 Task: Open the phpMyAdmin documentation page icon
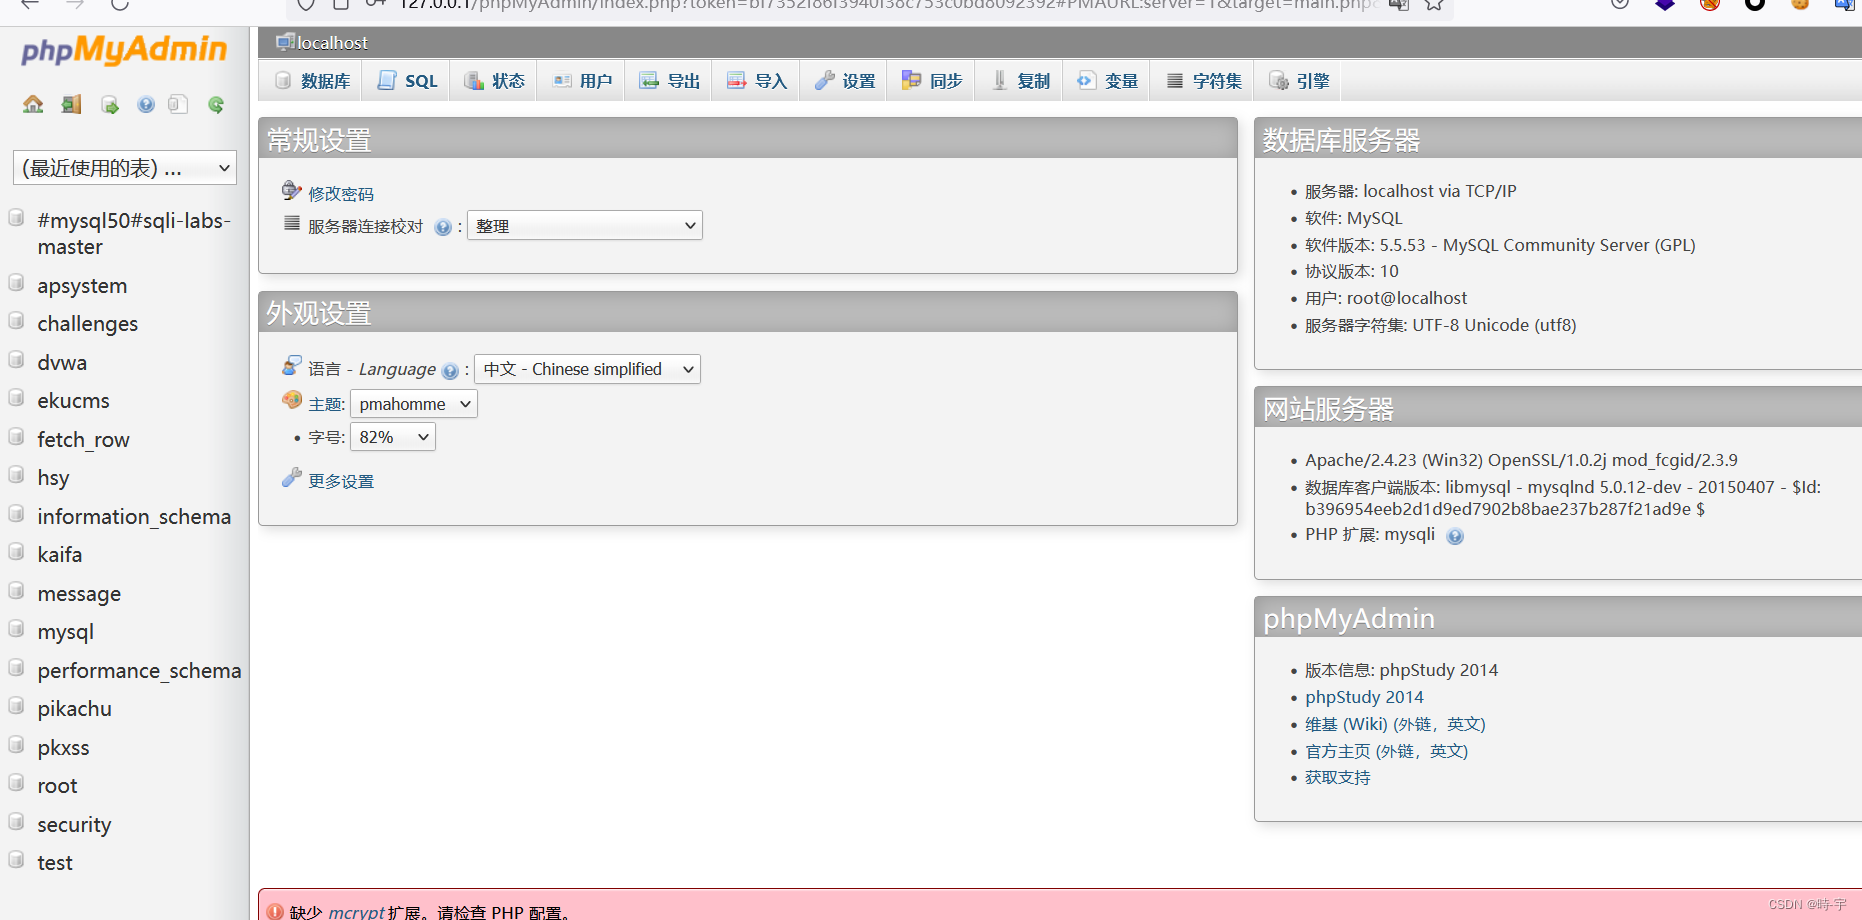click(177, 104)
